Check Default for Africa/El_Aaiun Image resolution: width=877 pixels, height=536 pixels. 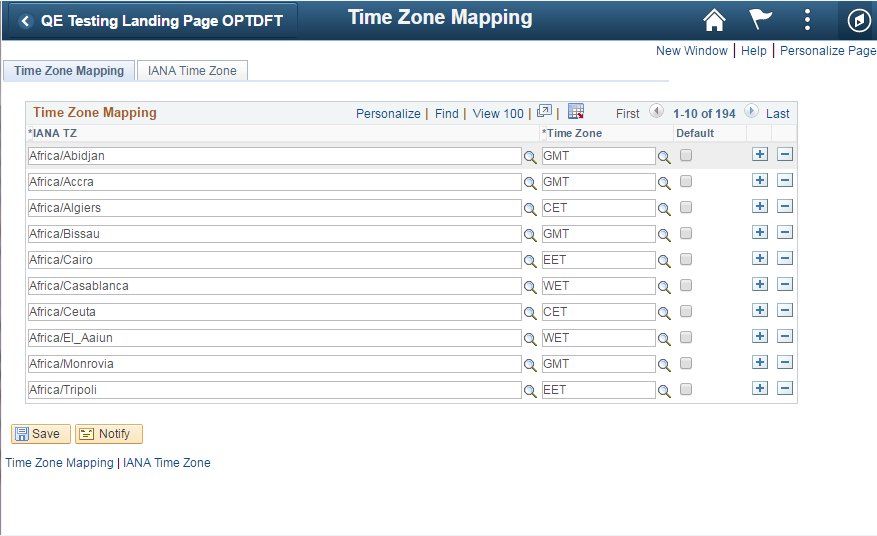coord(686,337)
